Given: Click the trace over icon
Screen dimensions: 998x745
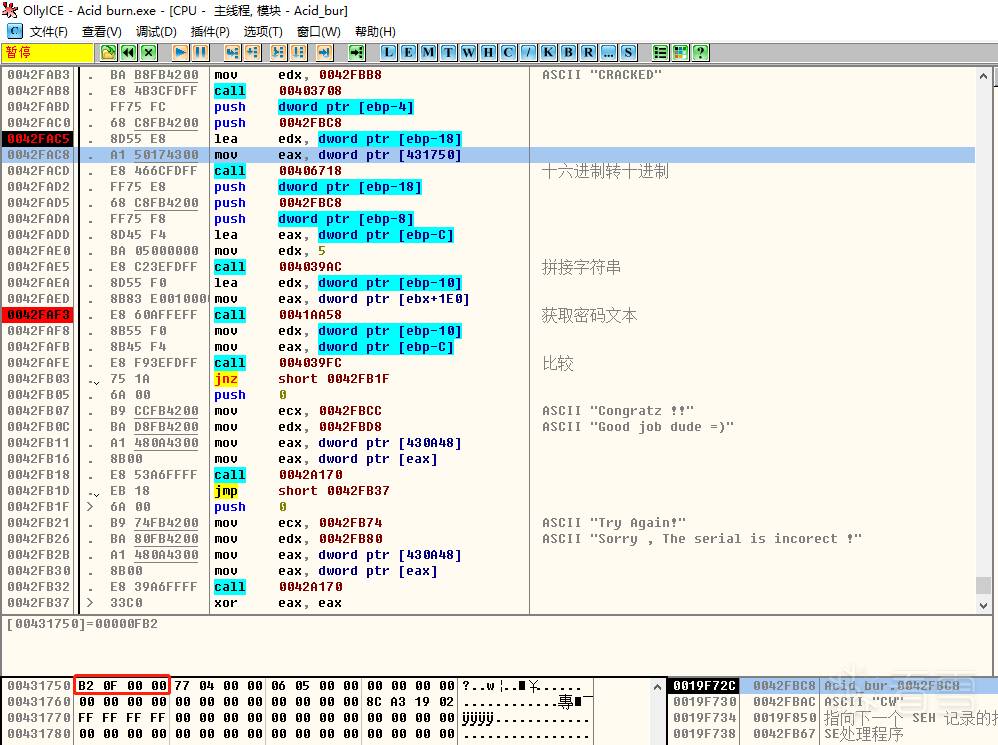Looking at the screenshot, I should click(299, 53).
